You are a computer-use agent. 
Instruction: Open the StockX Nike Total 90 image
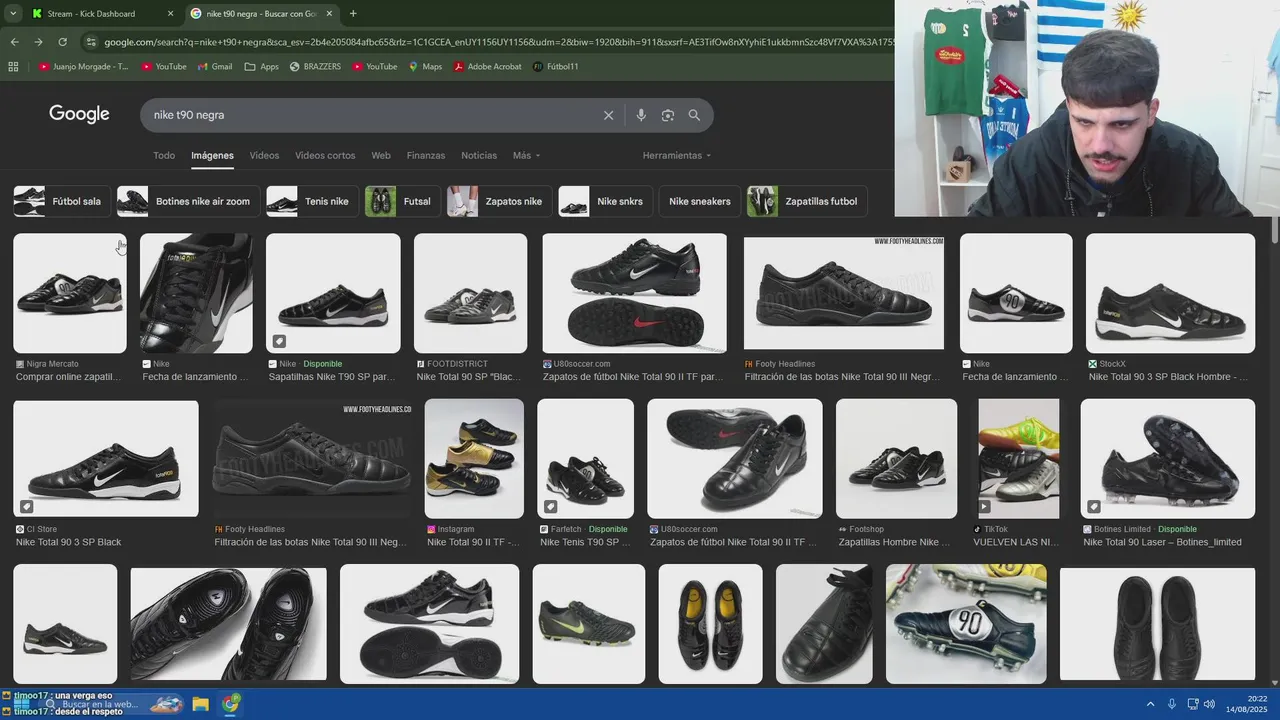coord(1170,293)
